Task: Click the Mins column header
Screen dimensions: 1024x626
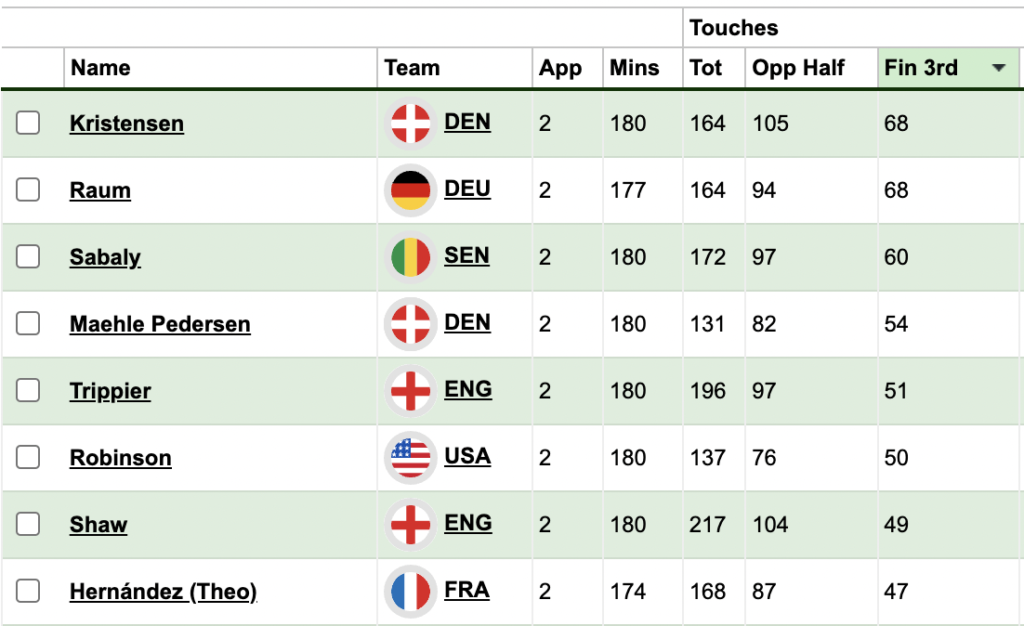Action: pos(634,68)
